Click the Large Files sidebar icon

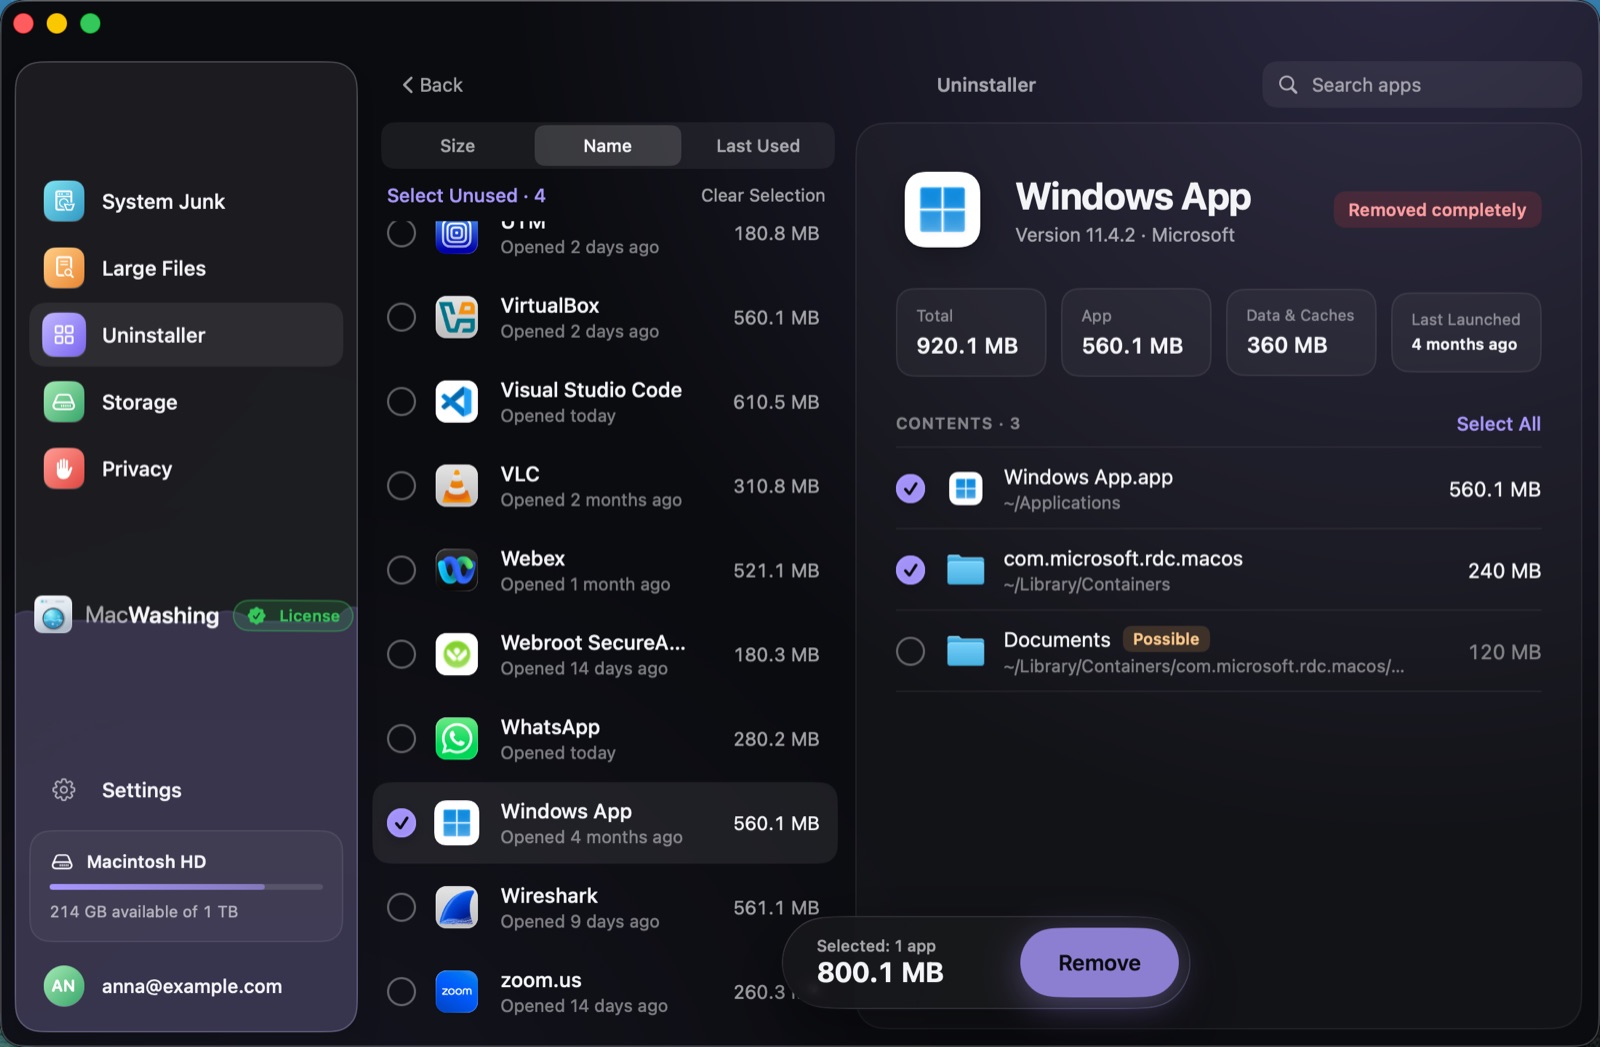pyautogui.click(x=64, y=268)
